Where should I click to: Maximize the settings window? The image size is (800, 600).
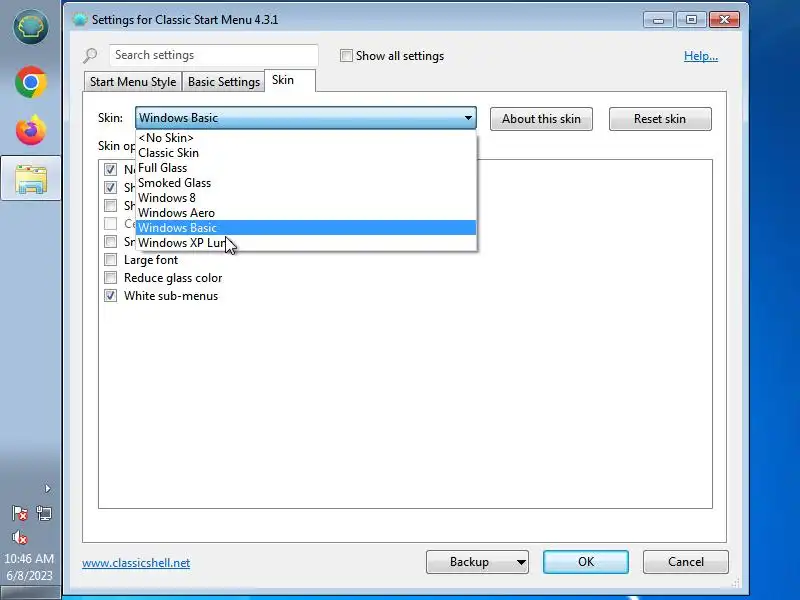[691, 20]
